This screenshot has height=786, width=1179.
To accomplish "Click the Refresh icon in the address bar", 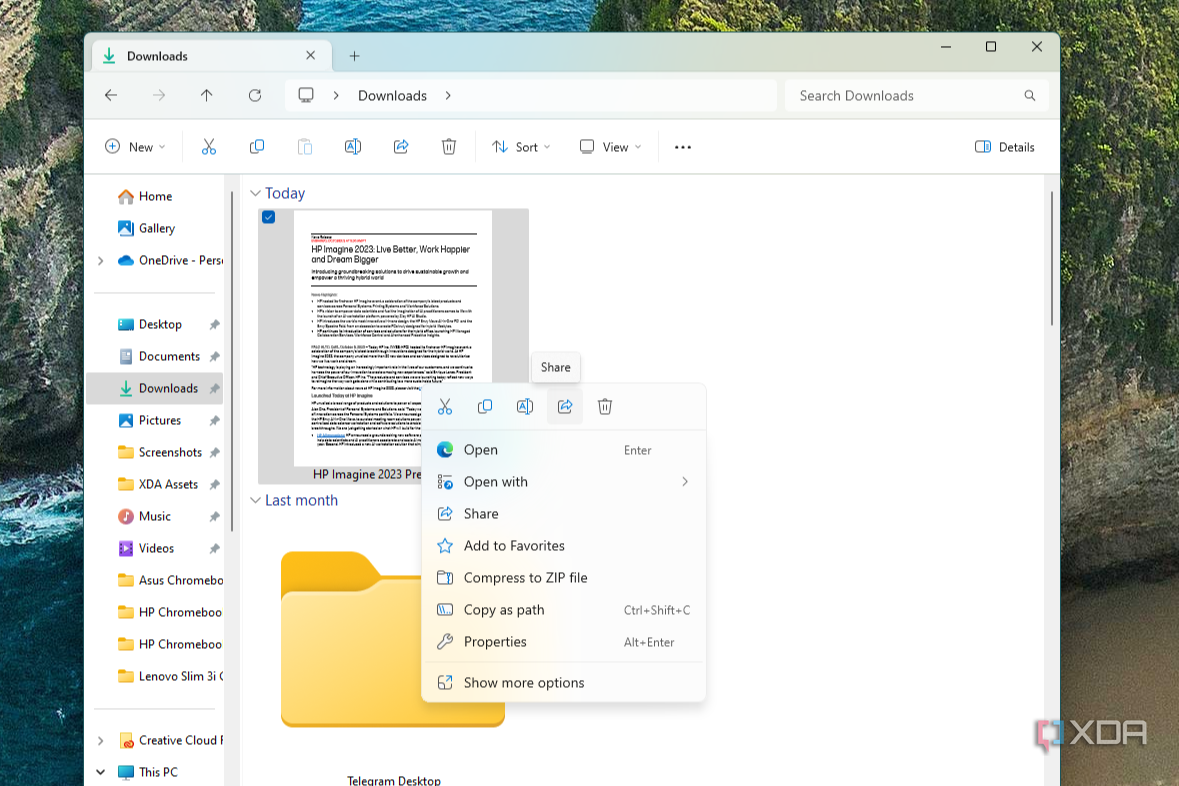I will point(255,95).
